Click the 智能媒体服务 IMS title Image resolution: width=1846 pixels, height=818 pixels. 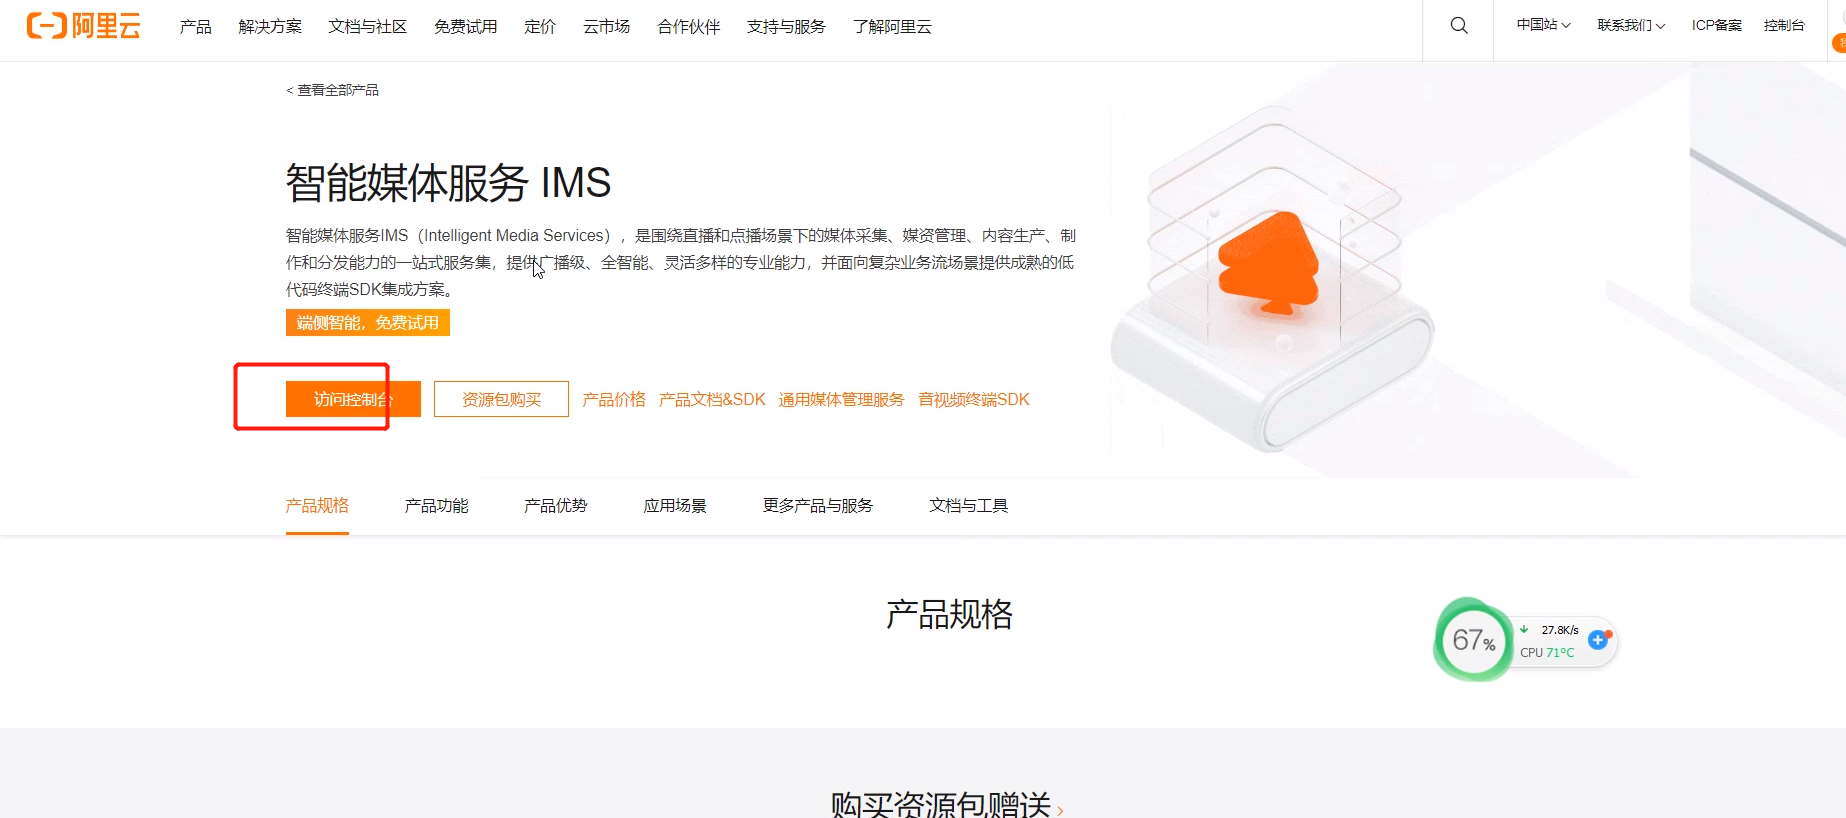tap(448, 183)
